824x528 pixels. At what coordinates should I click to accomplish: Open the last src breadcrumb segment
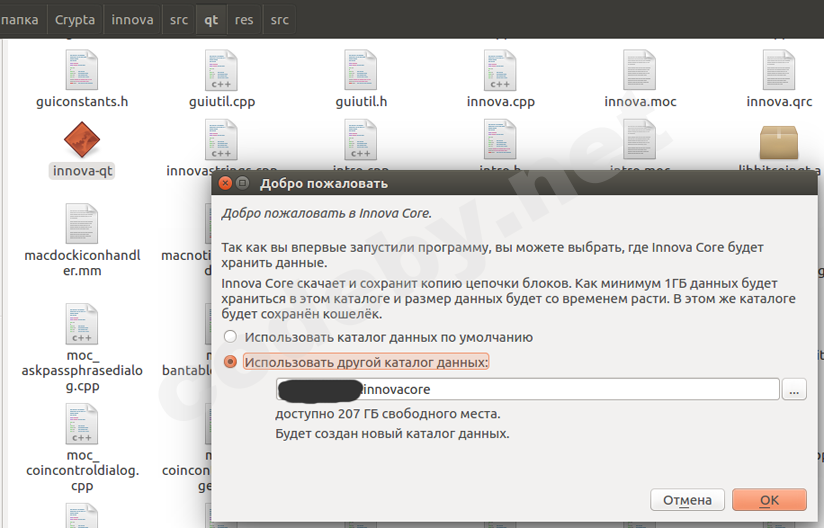280,20
